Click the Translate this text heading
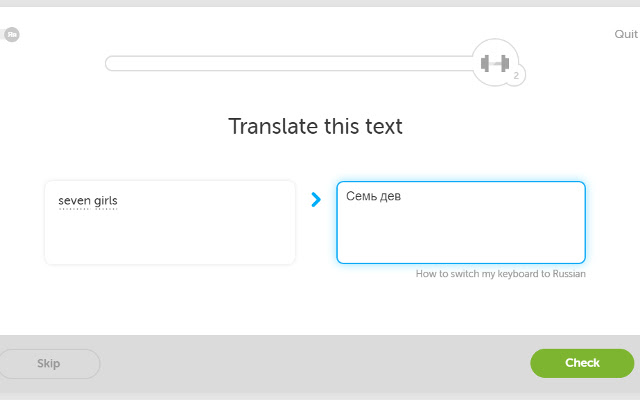This screenshot has width=640, height=400. [316, 126]
